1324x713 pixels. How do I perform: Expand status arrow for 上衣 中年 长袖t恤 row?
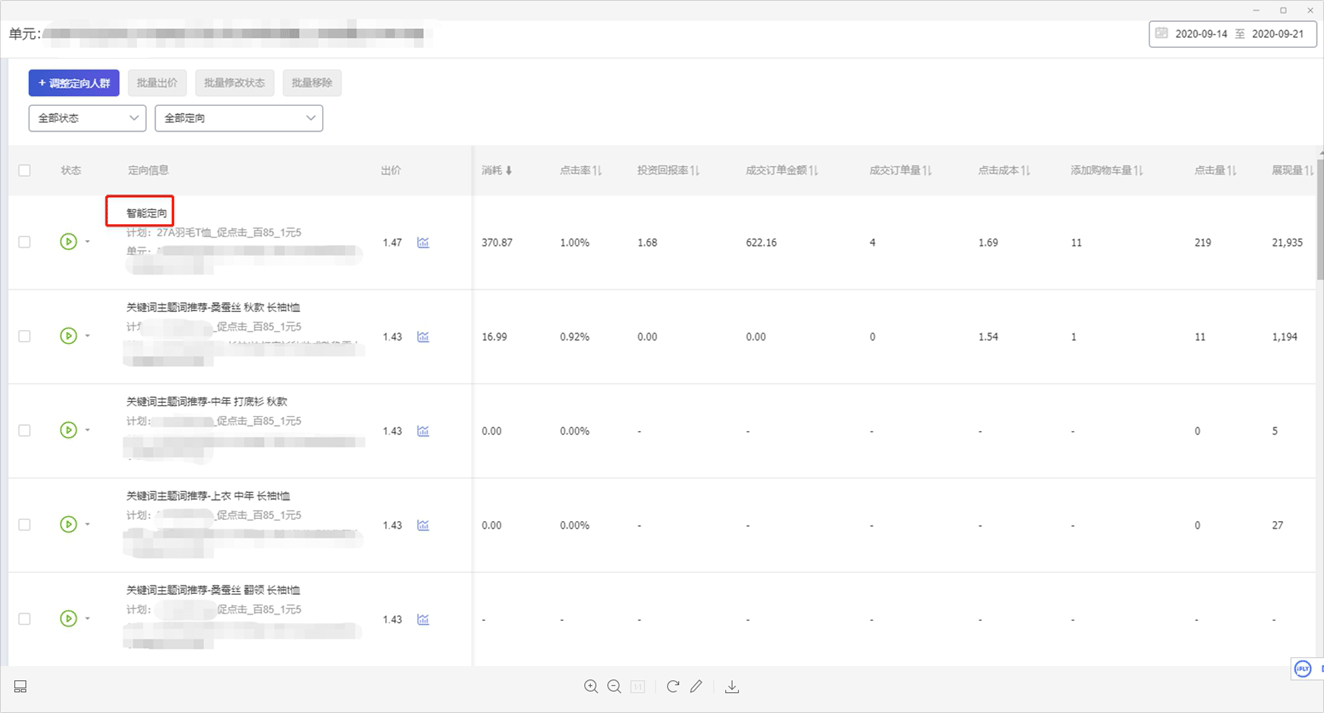pyautogui.click(x=87, y=525)
